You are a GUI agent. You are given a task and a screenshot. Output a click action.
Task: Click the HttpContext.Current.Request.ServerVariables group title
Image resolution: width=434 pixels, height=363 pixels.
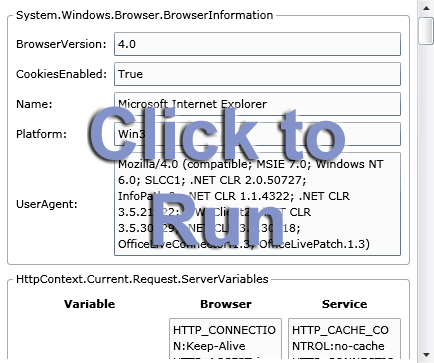pos(142,279)
